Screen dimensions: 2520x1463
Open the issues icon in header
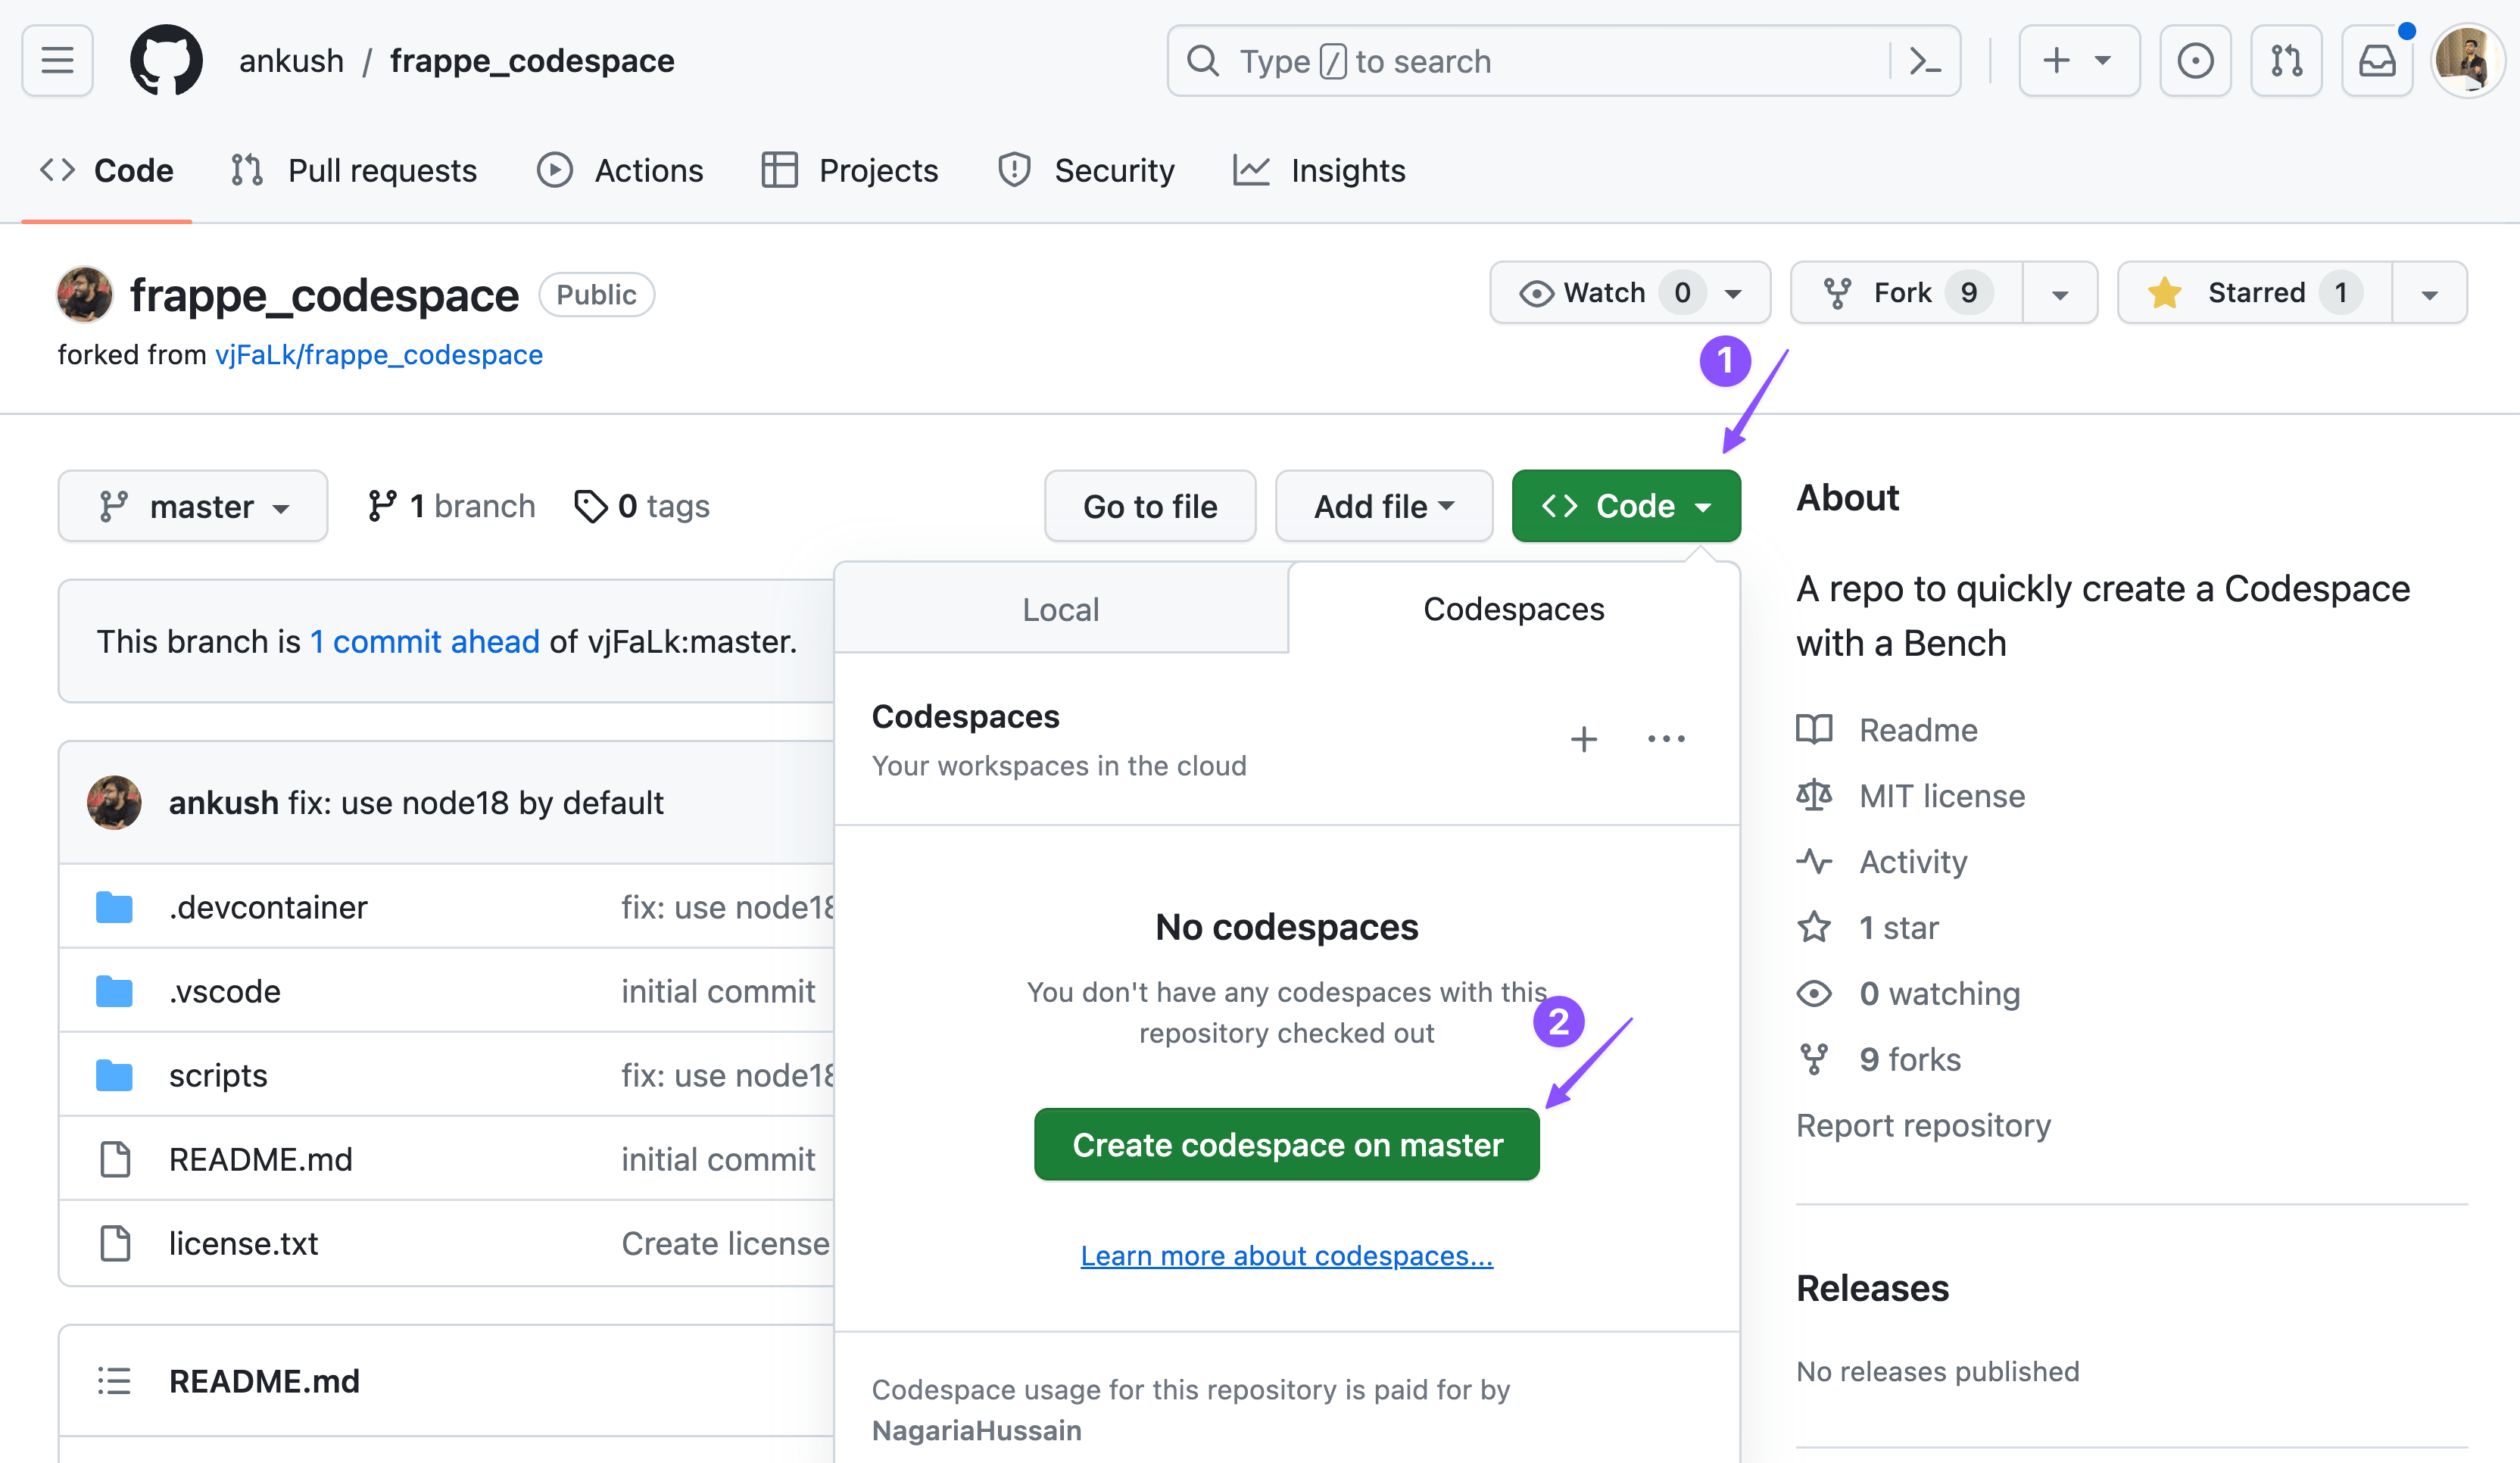click(x=2195, y=61)
